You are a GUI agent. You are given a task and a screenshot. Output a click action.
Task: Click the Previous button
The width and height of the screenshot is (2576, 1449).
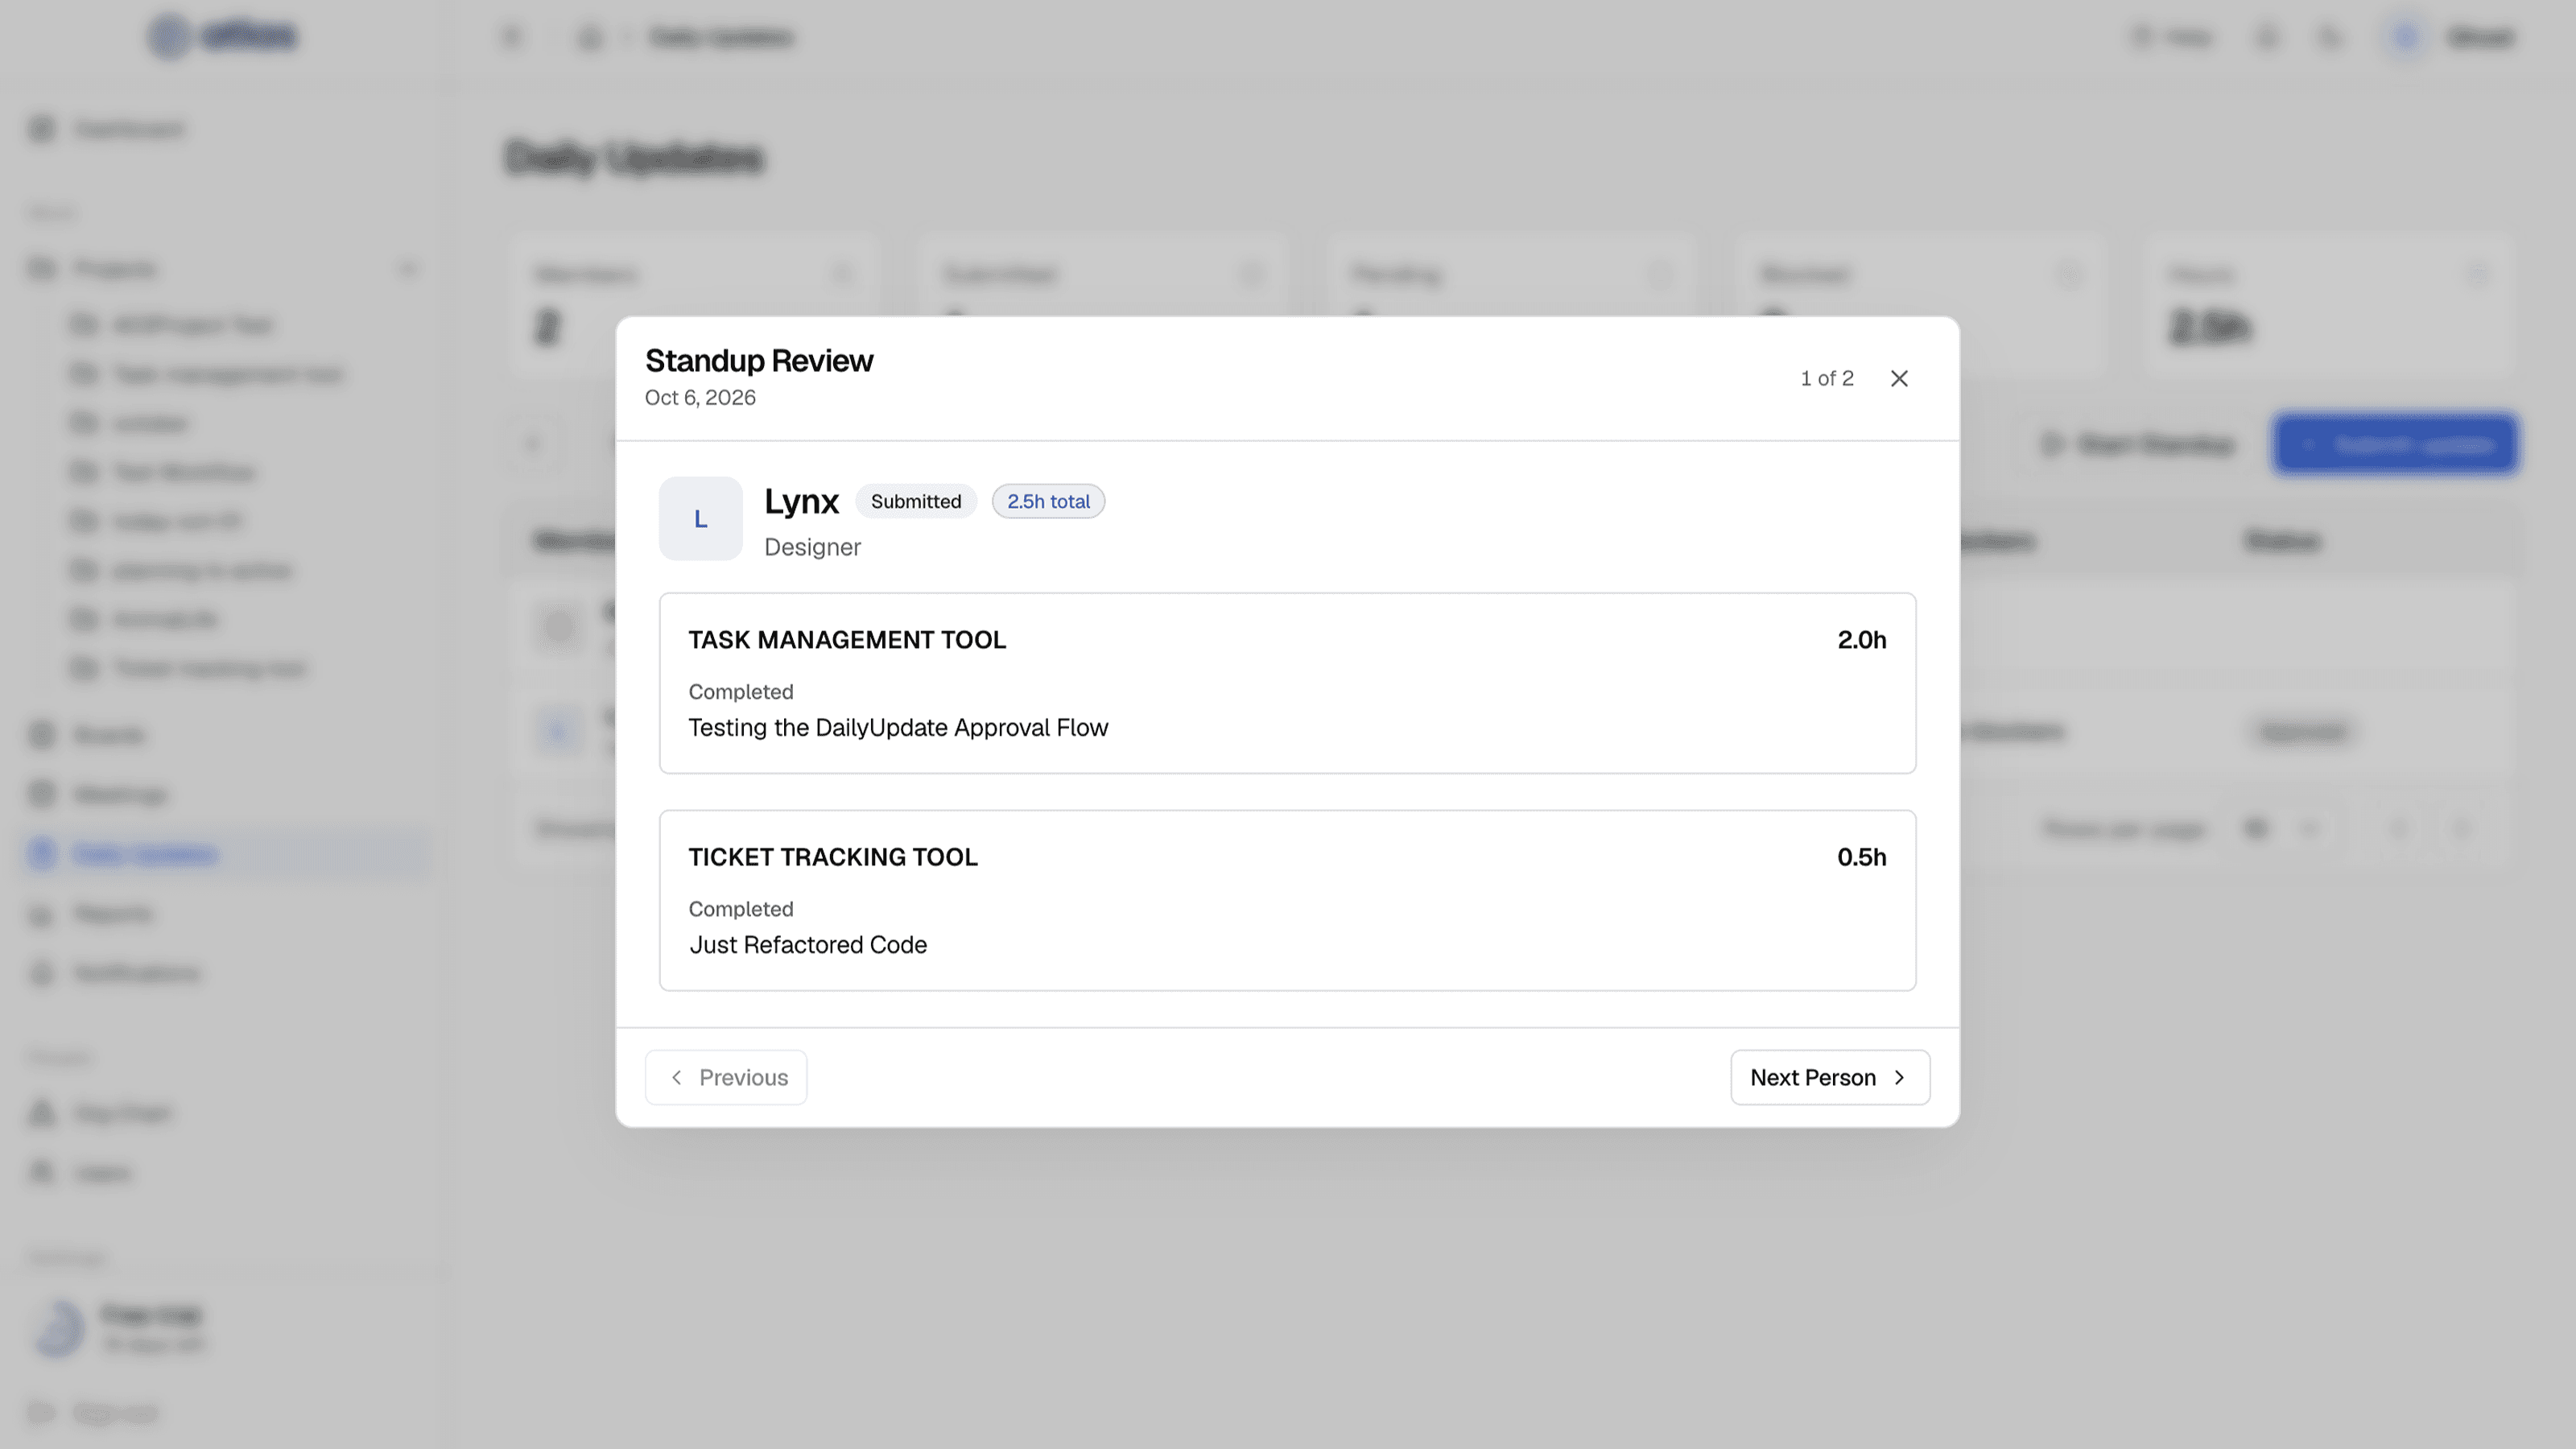point(726,1077)
